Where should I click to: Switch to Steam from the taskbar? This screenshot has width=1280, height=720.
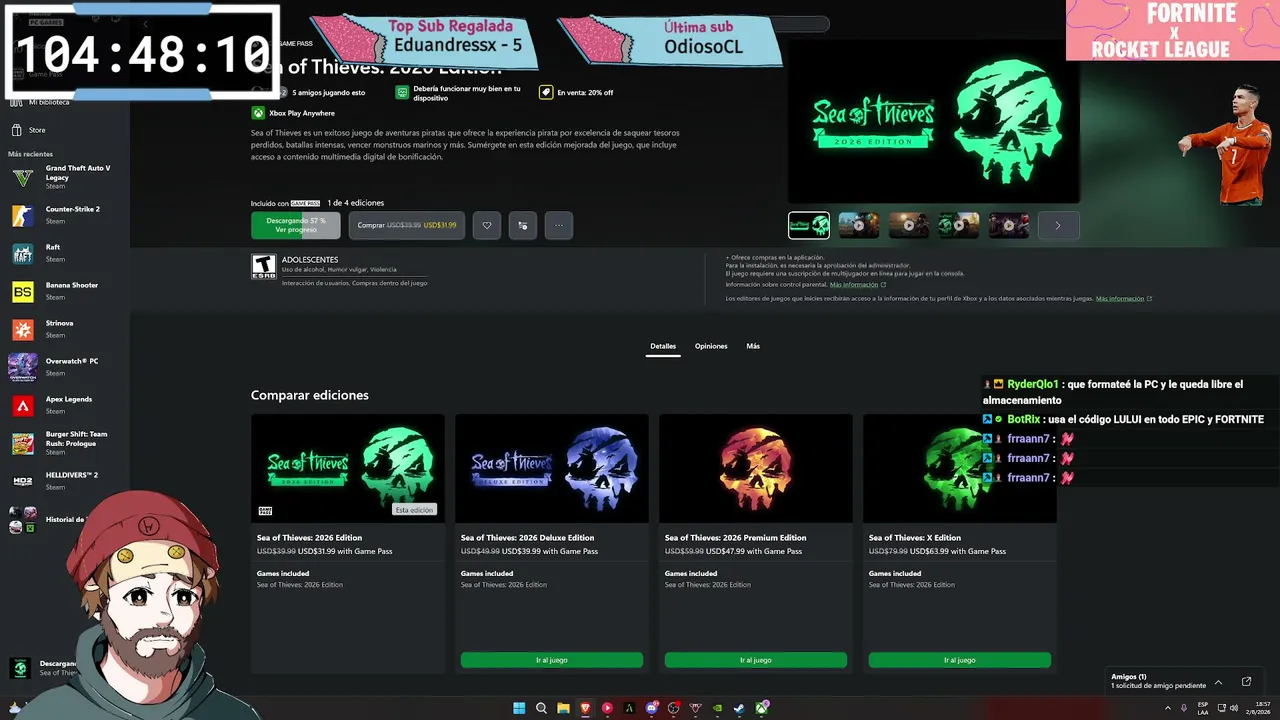(739, 708)
